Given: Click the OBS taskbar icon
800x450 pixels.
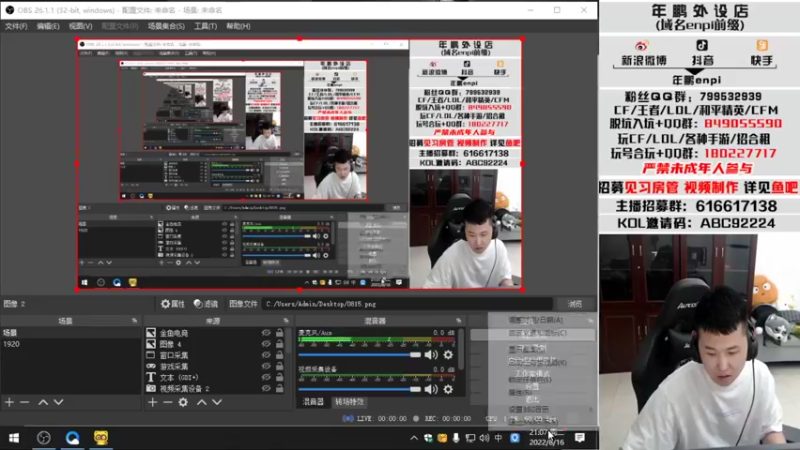Looking at the screenshot, I should point(44,438).
